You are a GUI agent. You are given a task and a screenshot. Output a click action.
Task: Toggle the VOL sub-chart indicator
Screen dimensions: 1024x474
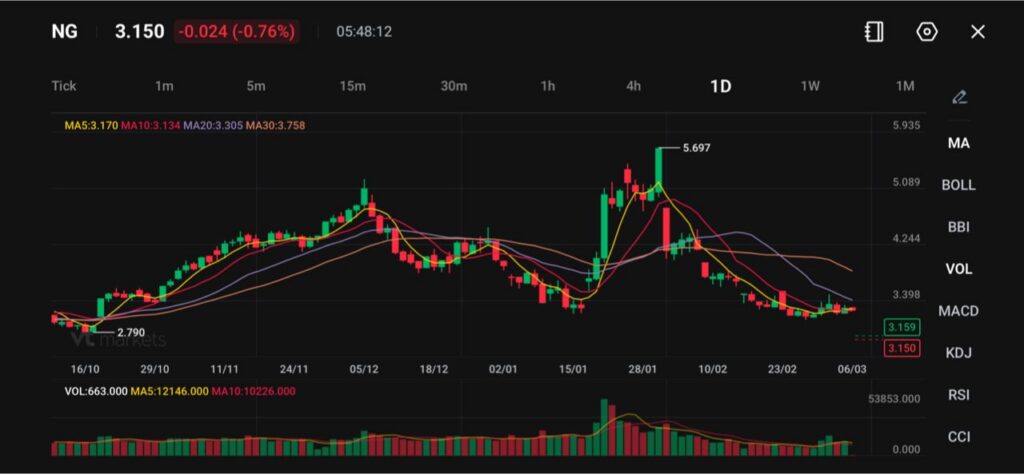click(958, 269)
